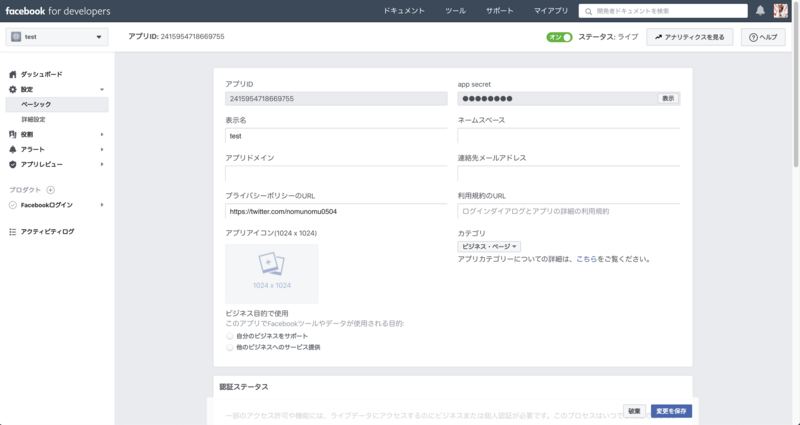Open the マイアプリ menu

coord(551,11)
